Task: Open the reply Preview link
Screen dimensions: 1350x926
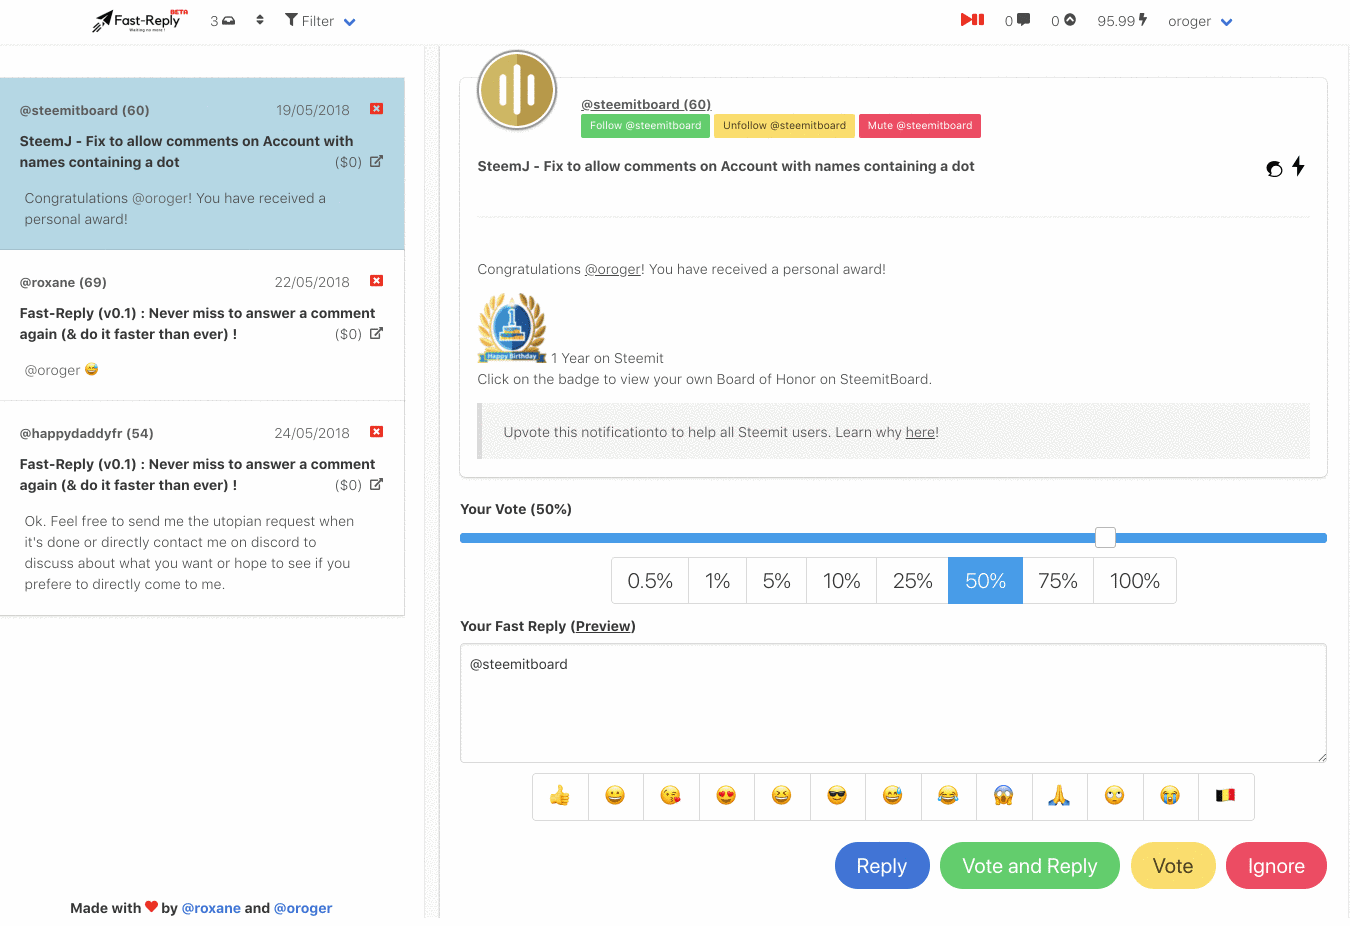Action: point(603,626)
